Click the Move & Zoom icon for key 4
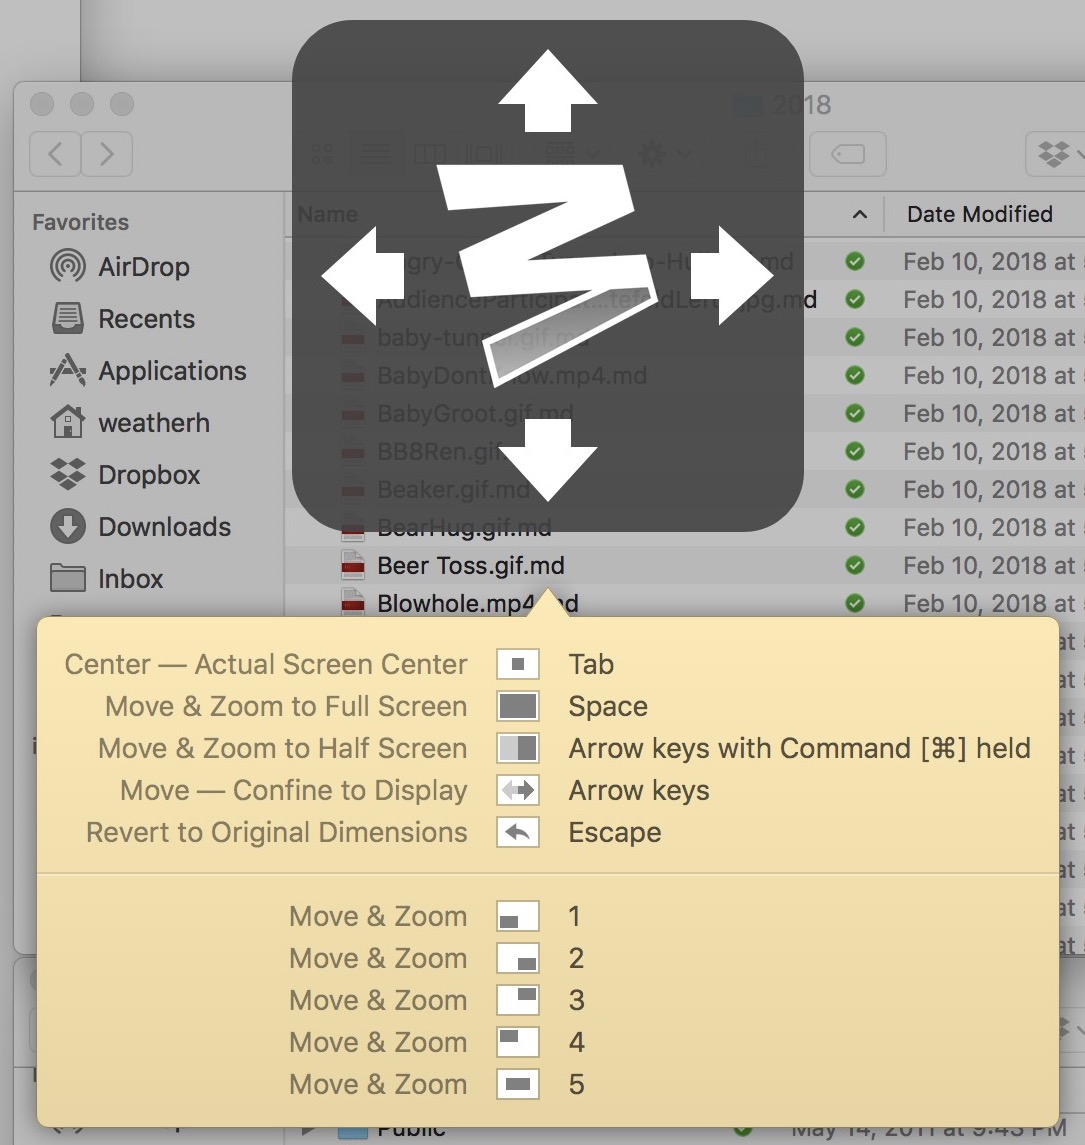Image resolution: width=1085 pixels, height=1145 pixels. click(518, 1042)
